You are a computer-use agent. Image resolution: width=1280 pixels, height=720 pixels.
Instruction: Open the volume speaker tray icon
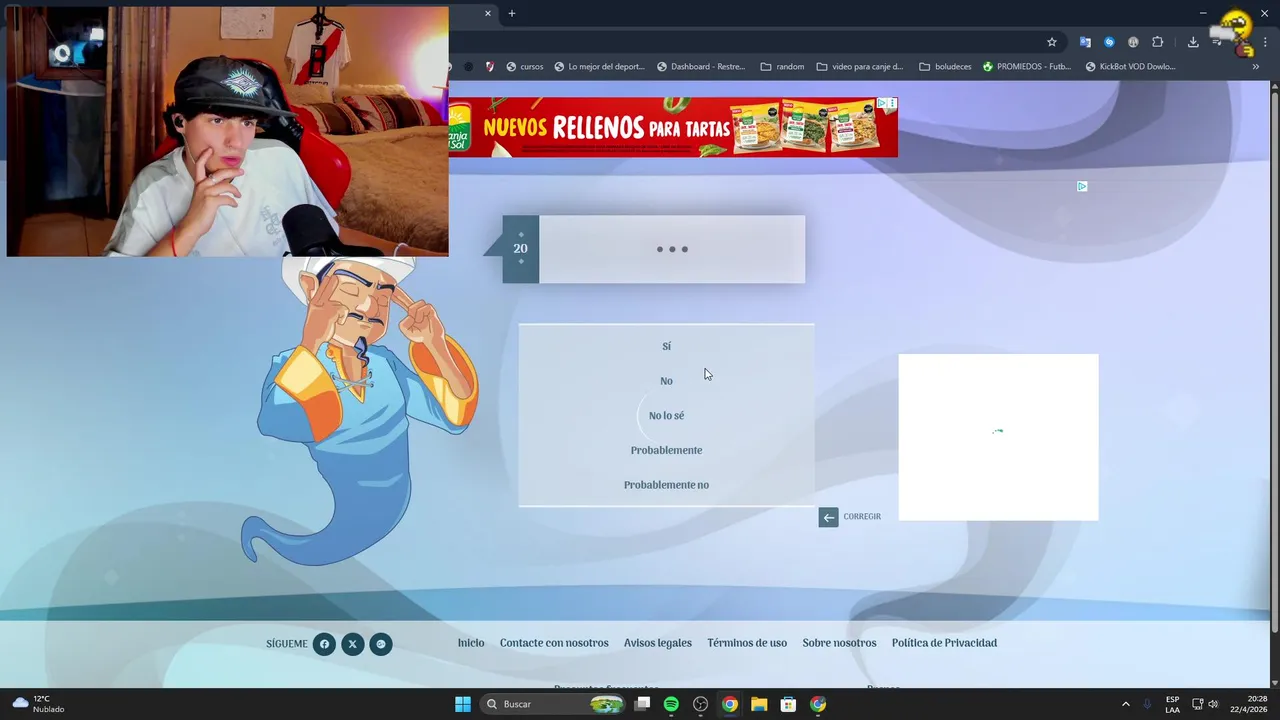(x=1213, y=704)
